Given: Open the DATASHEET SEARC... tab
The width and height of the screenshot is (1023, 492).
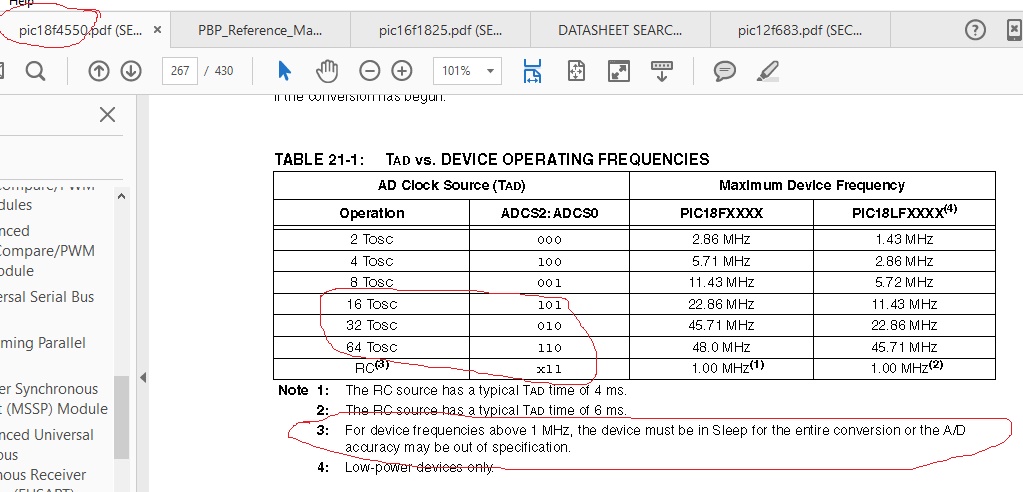Looking at the screenshot, I should tap(620, 30).
